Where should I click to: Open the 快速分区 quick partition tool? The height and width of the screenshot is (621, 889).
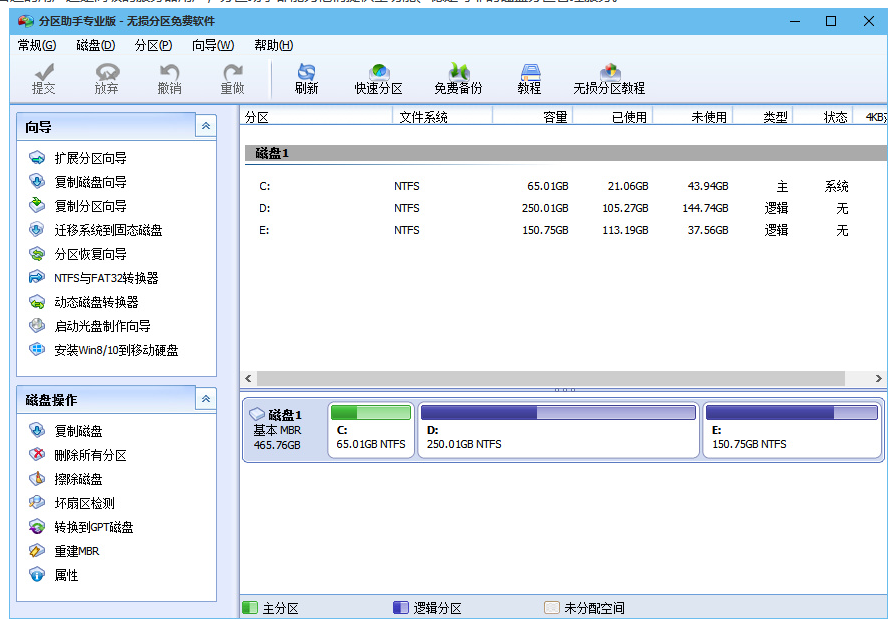[x=378, y=79]
